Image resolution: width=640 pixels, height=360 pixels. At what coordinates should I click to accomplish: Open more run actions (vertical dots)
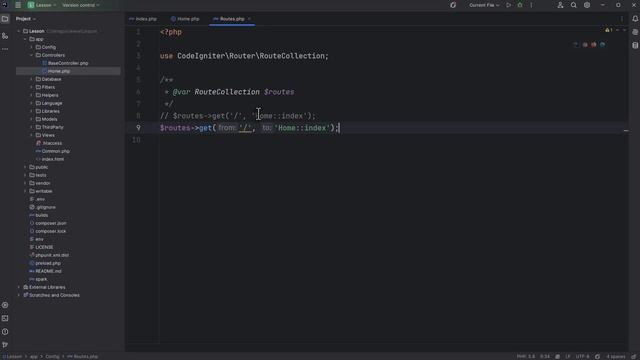[531, 5]
